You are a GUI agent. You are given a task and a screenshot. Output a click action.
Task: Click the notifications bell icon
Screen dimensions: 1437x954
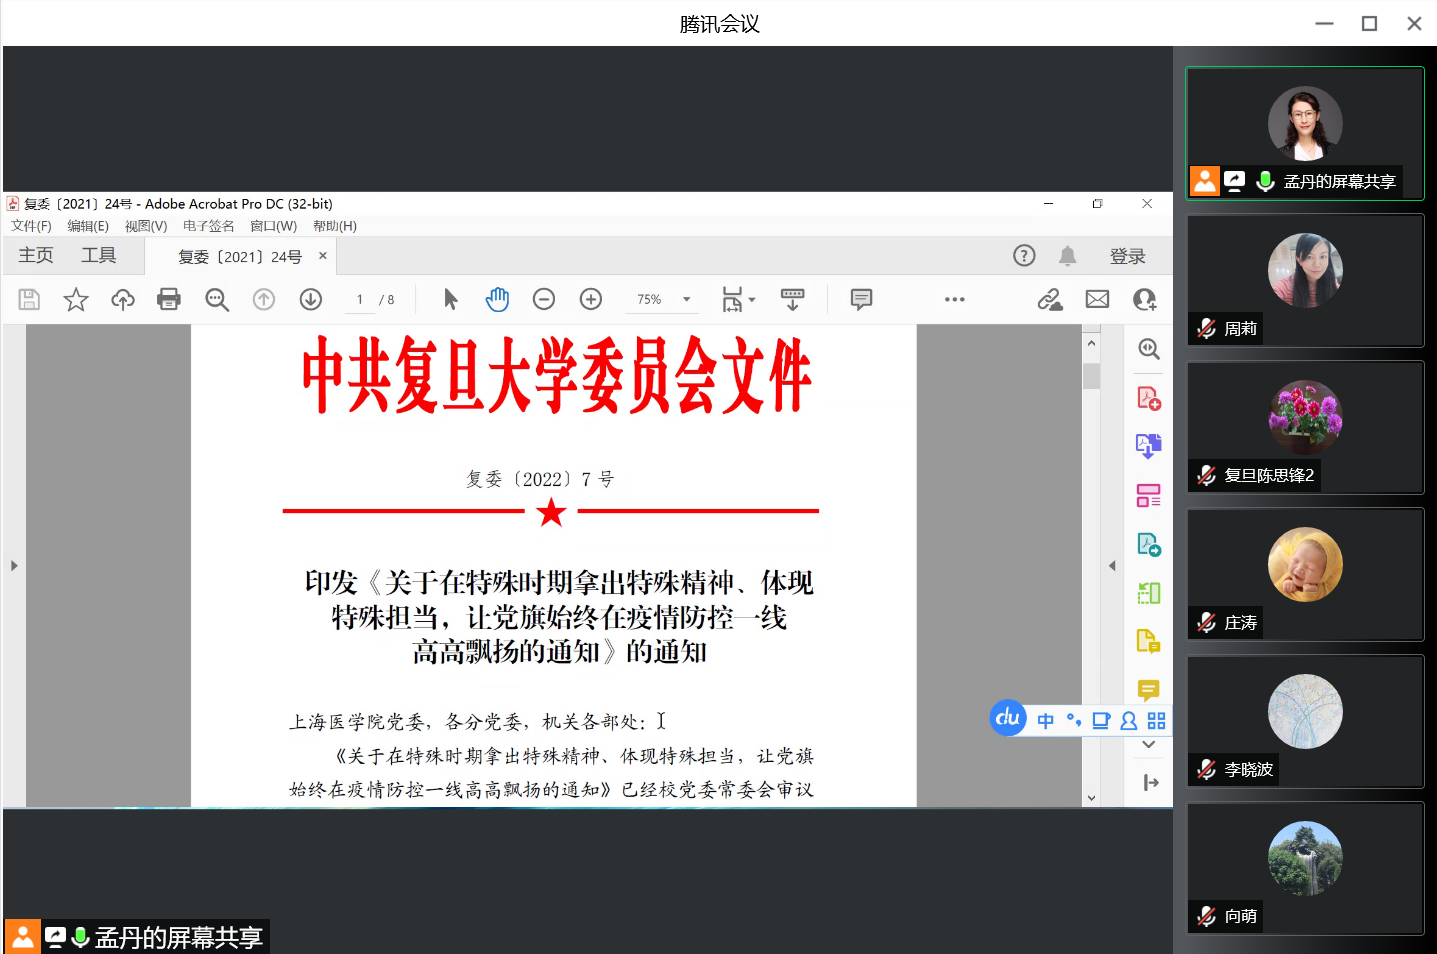(x=1068, y=256)
